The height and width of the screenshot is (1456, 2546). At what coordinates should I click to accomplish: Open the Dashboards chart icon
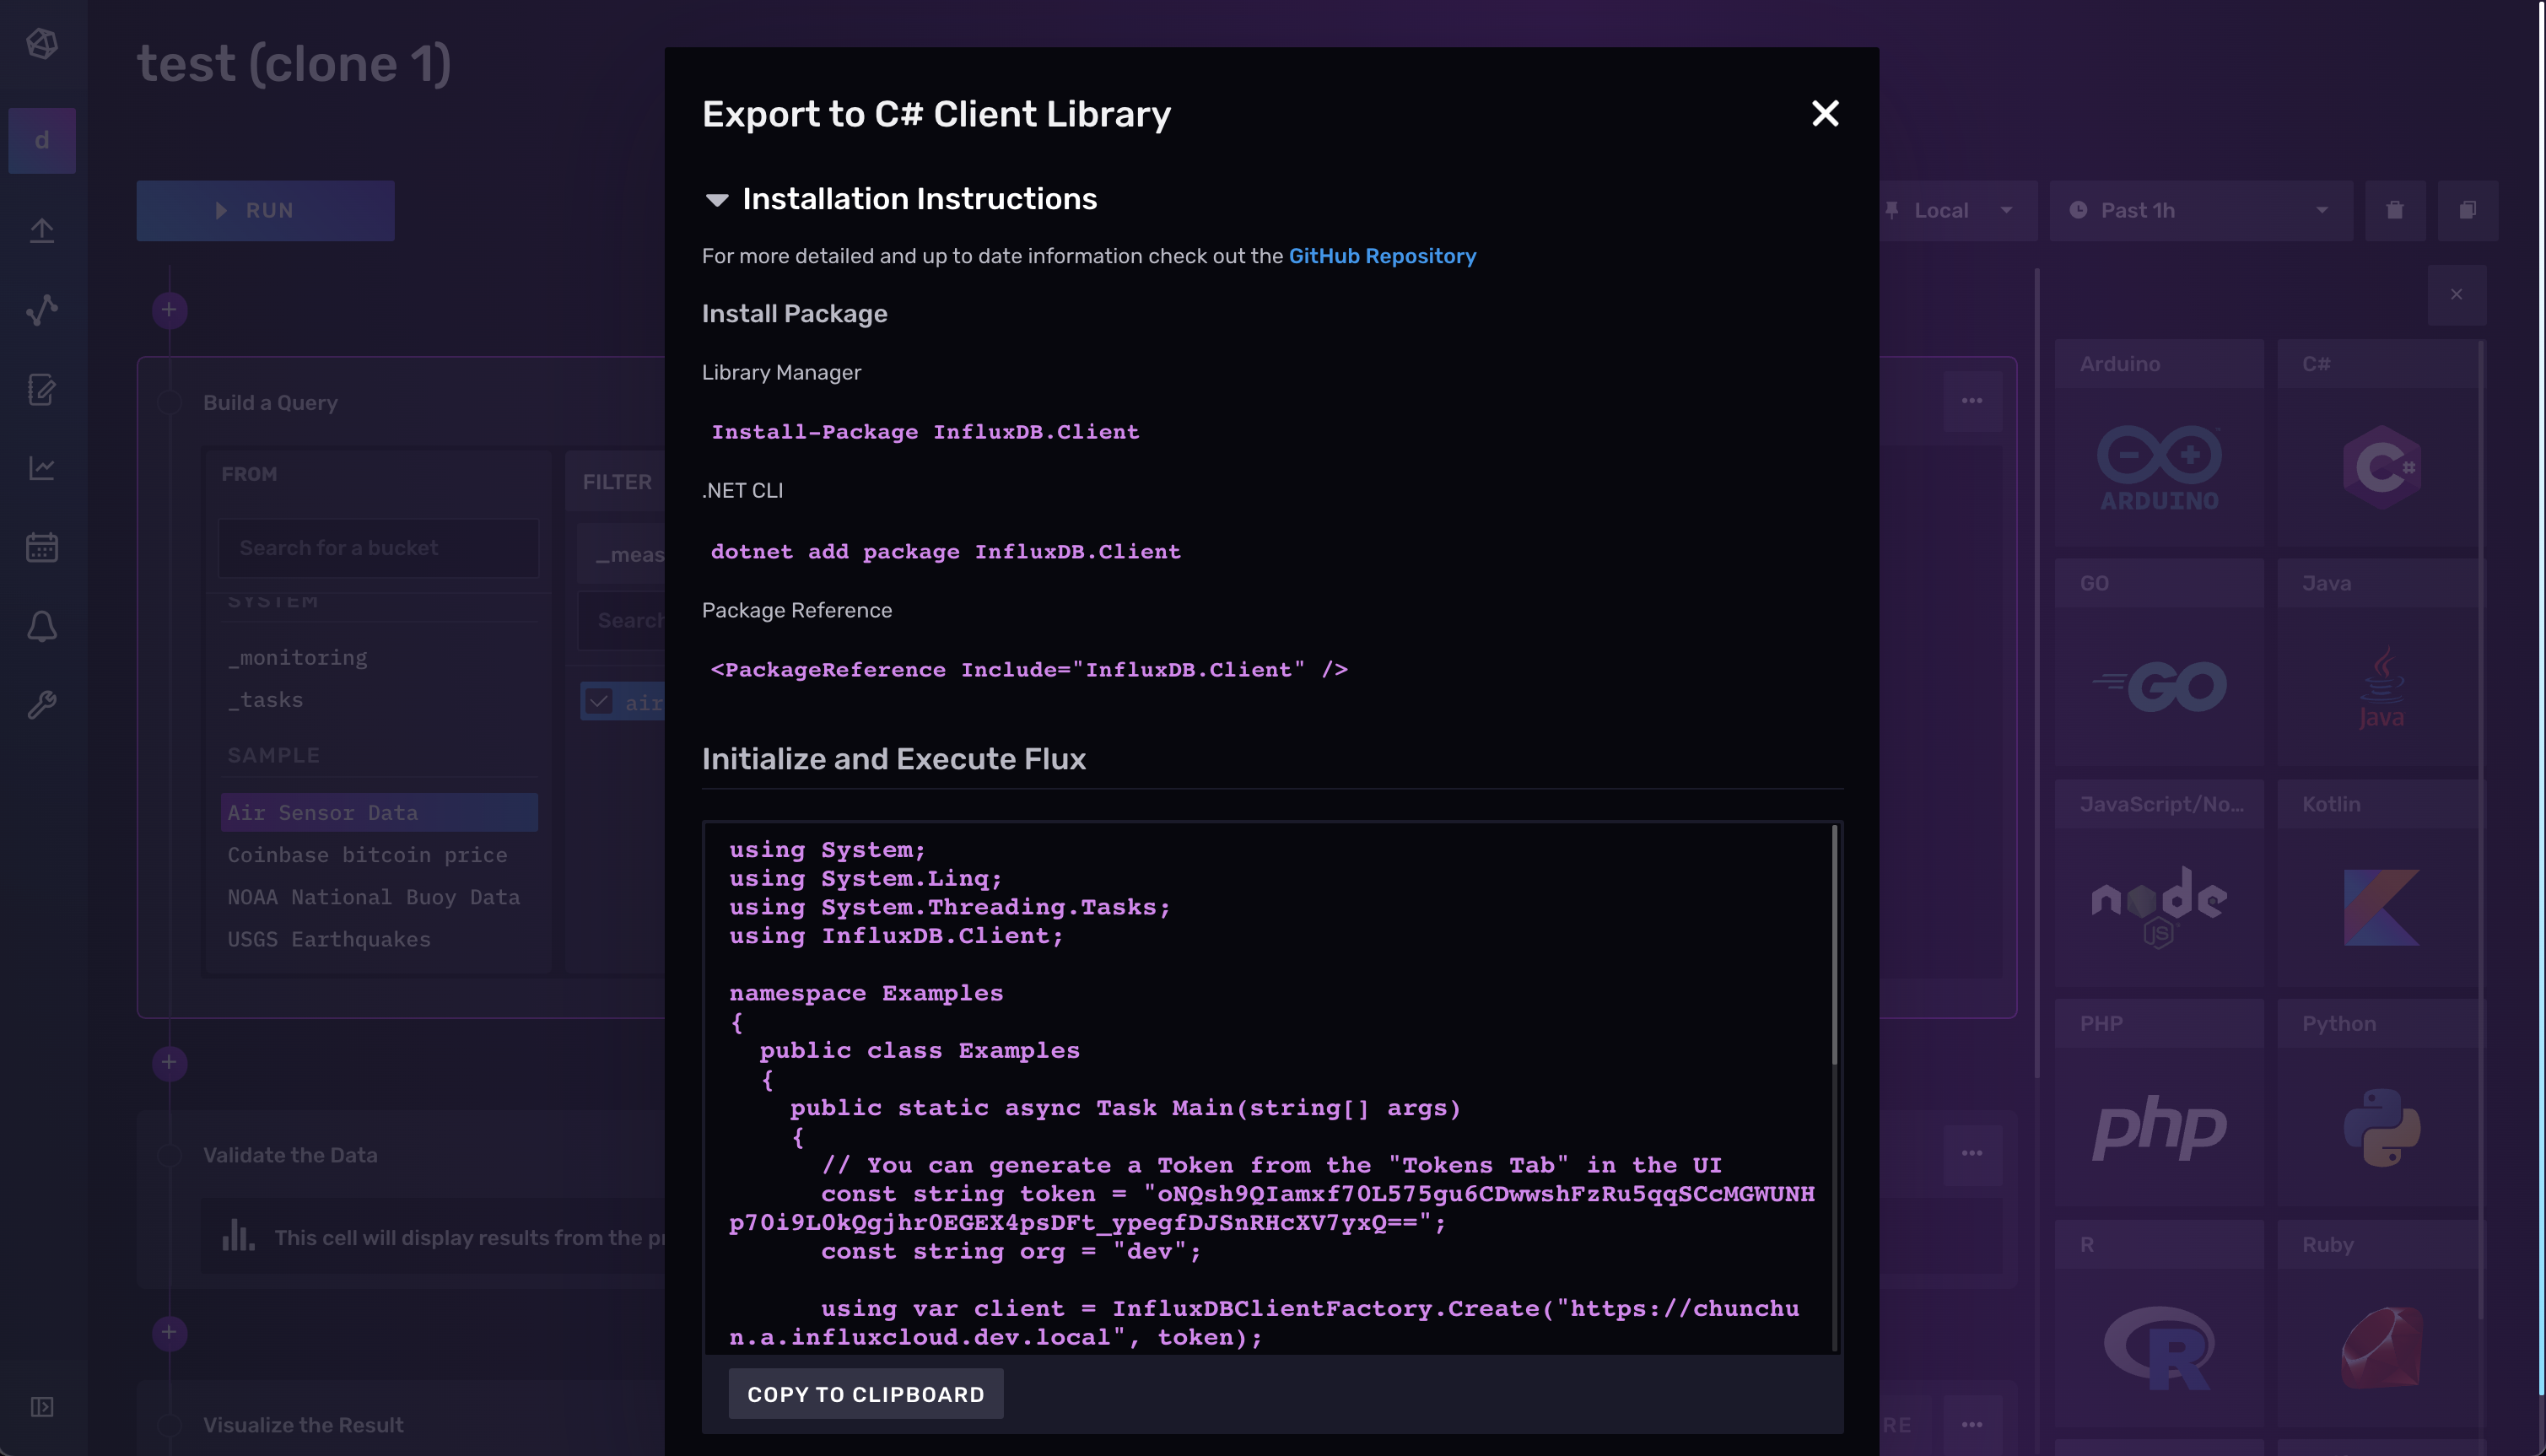tap(42, 468)
